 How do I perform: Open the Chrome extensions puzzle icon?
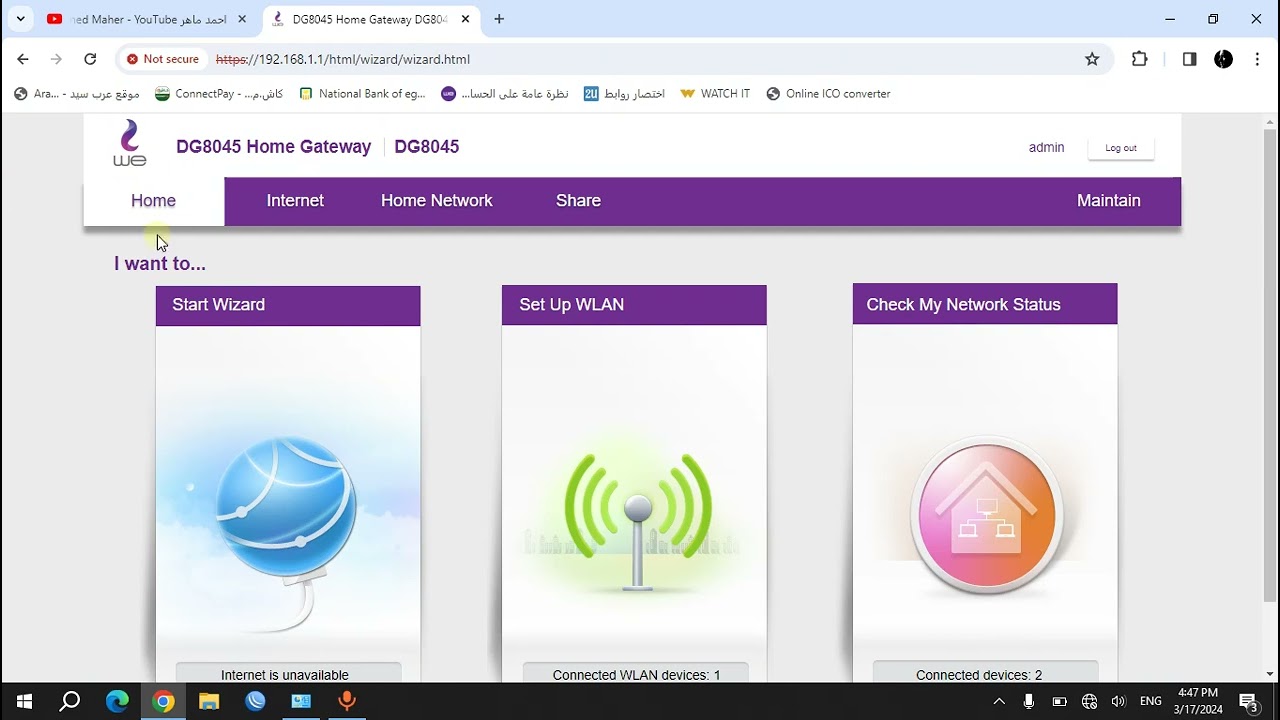click(x=1139, y=59)
